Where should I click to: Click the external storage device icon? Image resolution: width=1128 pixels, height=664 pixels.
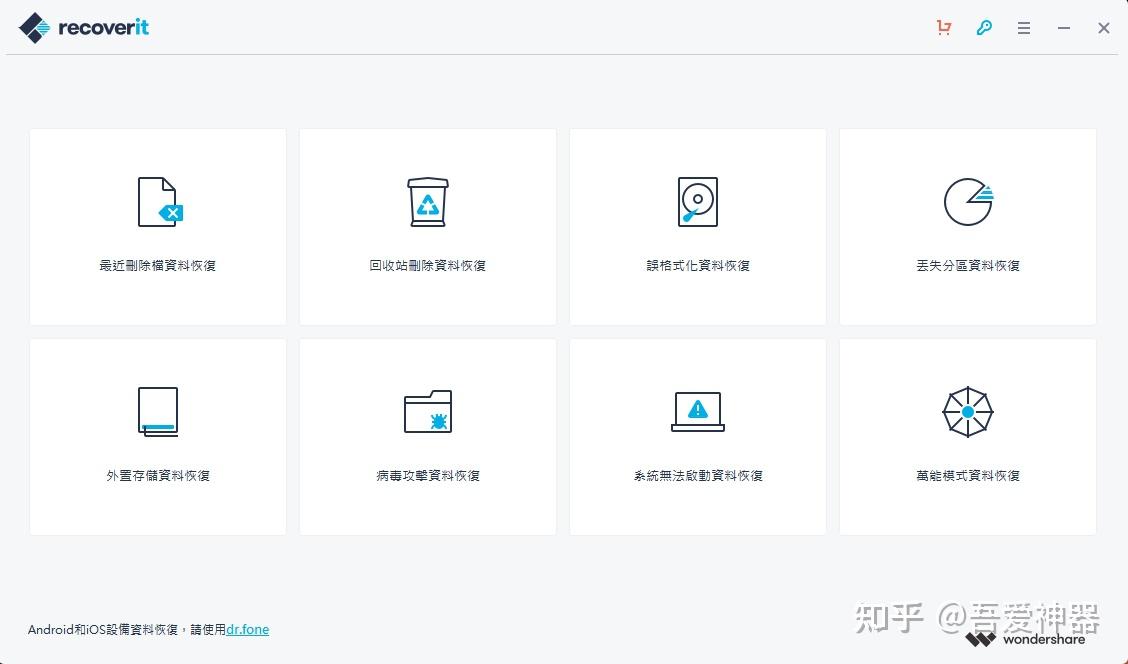(x=158, y=412)
